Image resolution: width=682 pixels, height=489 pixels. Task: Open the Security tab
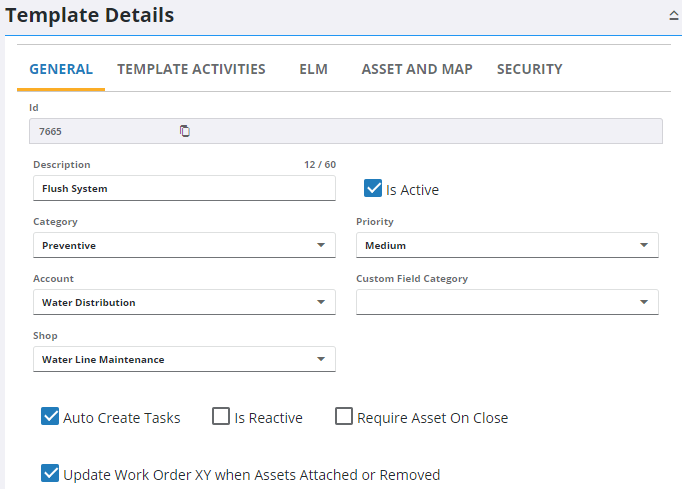[529, 69]
